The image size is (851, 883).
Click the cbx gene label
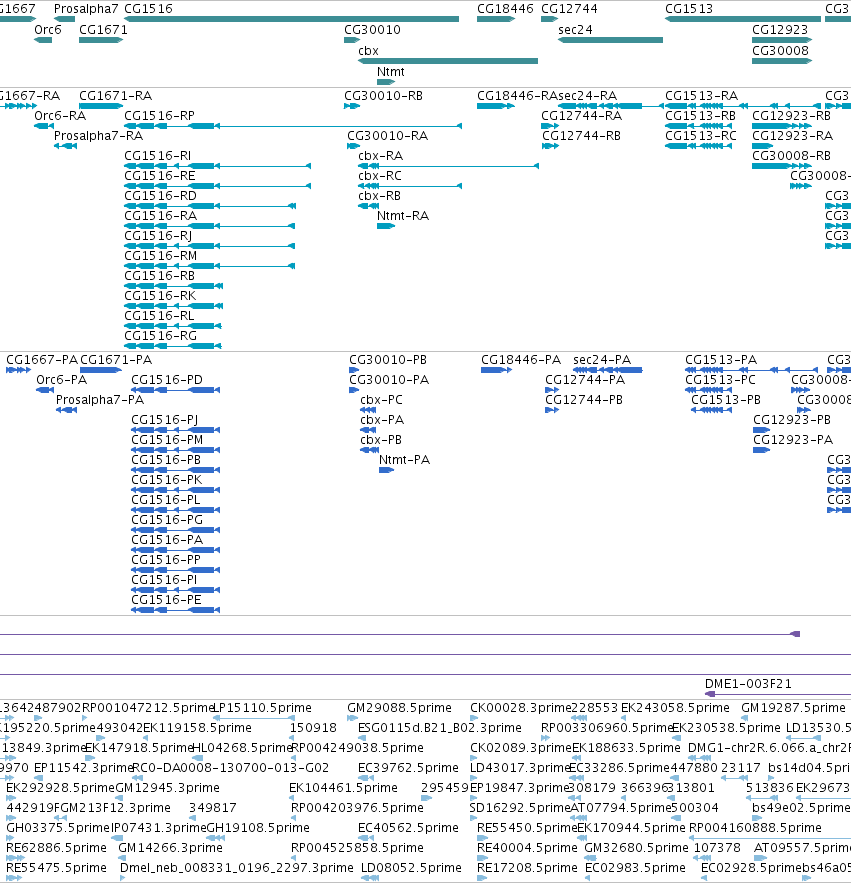(368, 51)
